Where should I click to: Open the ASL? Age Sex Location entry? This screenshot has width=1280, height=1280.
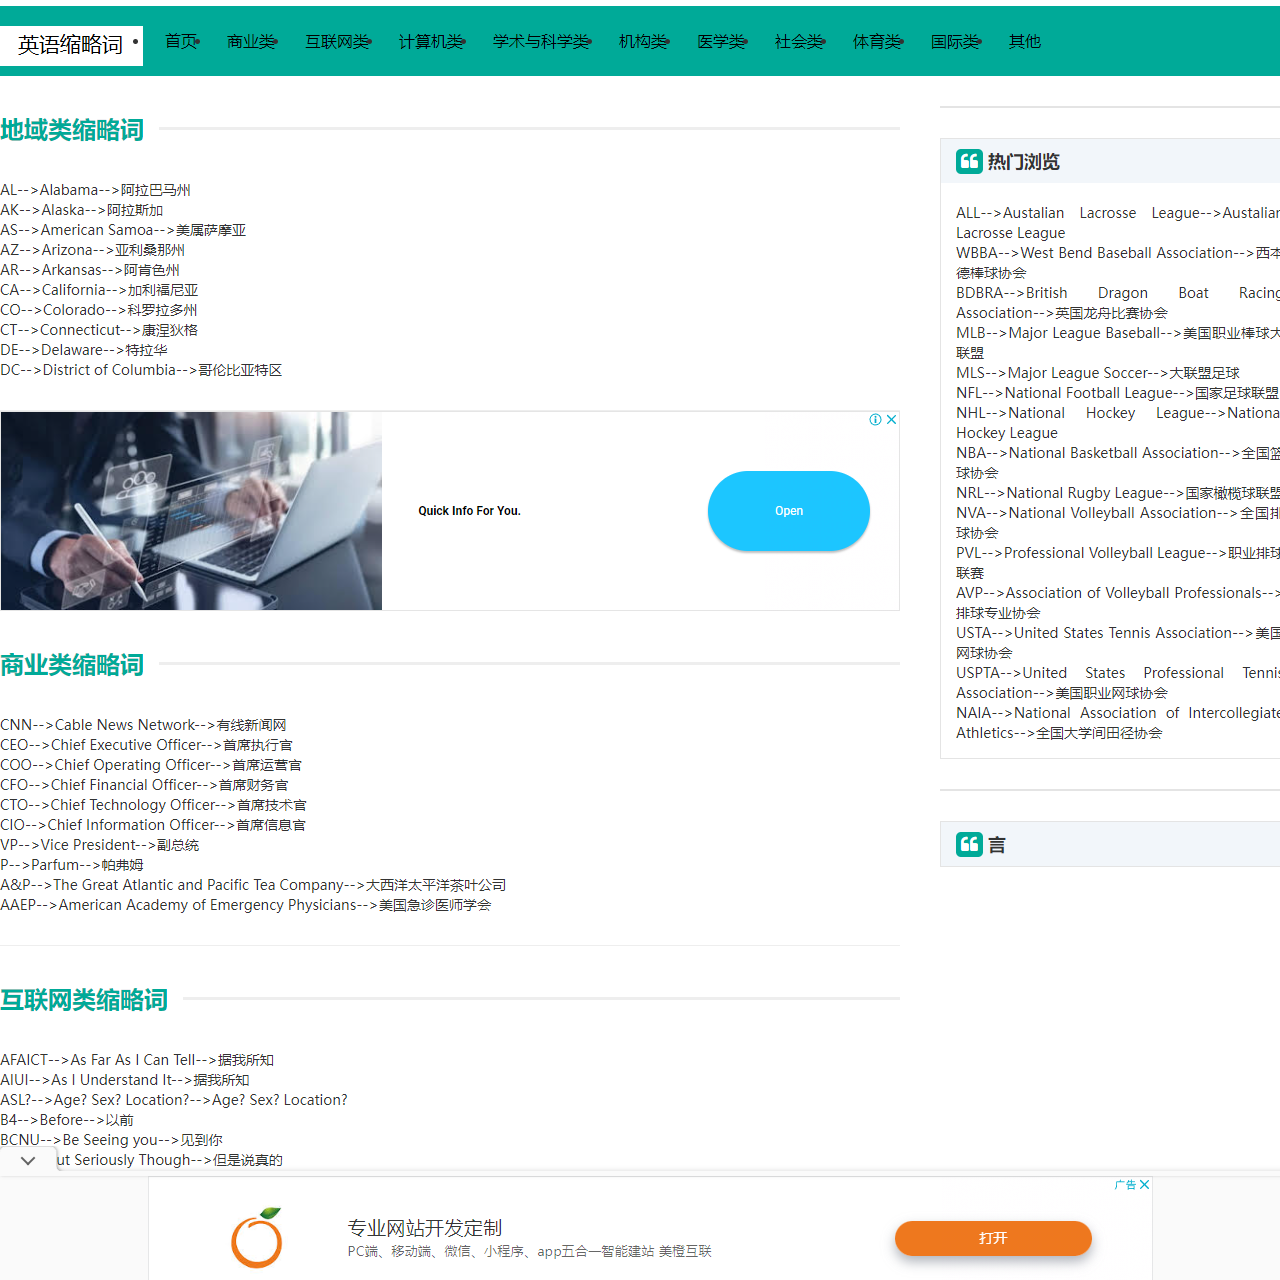click(x=174, y=1100)
